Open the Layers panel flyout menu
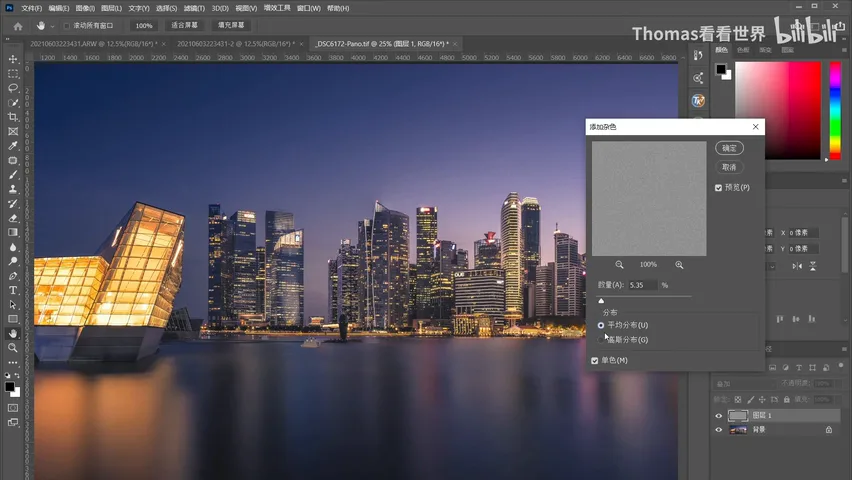852x480 pixels. [844, 349]
